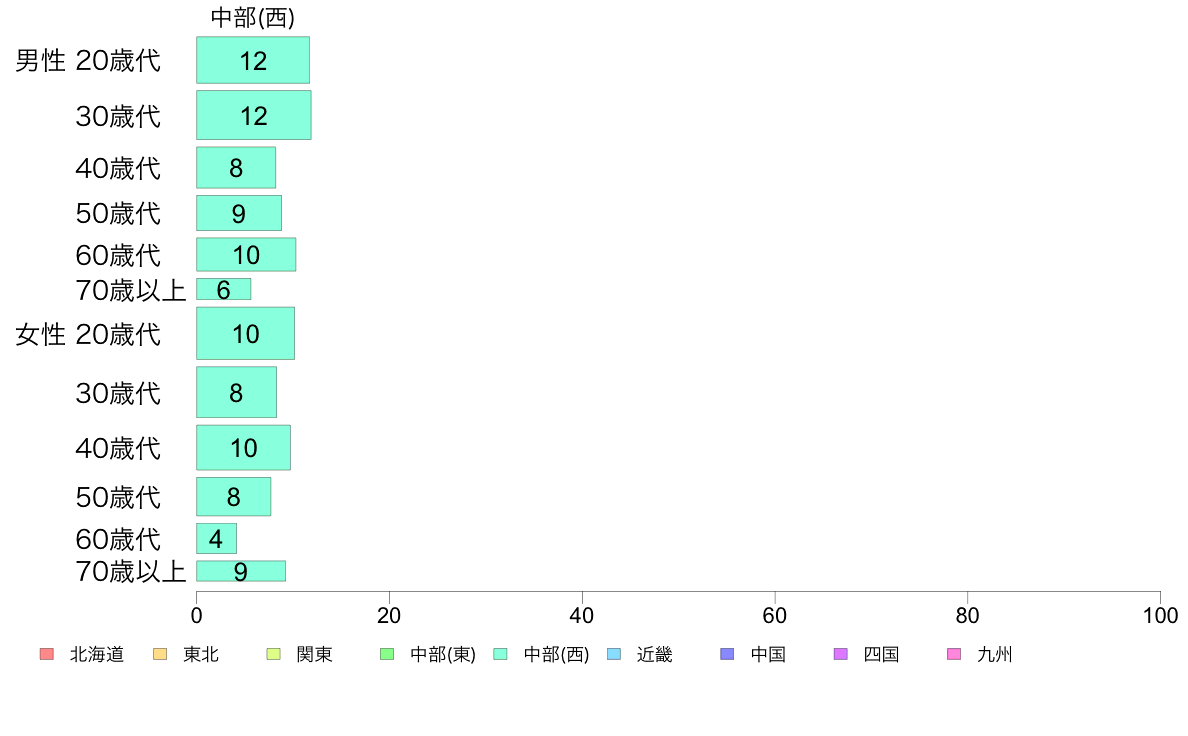Click the 北海道 red legend swatch

click(46, 654)
